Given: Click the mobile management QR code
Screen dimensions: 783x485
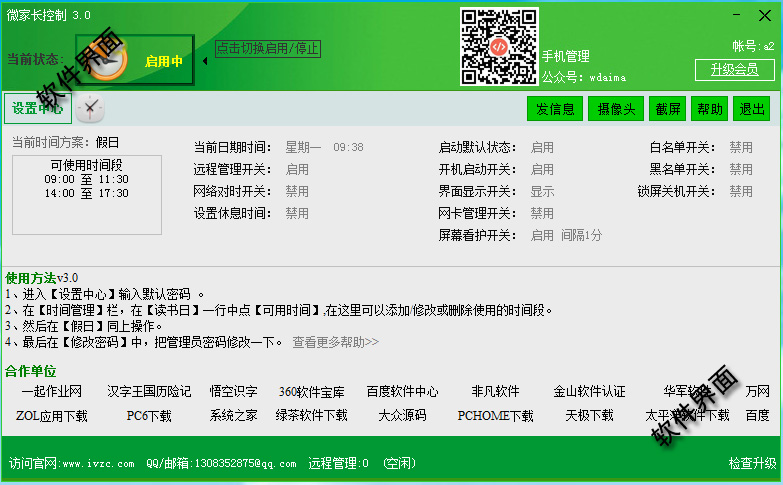Looking at the screenshot, I should pyautogui.click(x=499, y=46).
